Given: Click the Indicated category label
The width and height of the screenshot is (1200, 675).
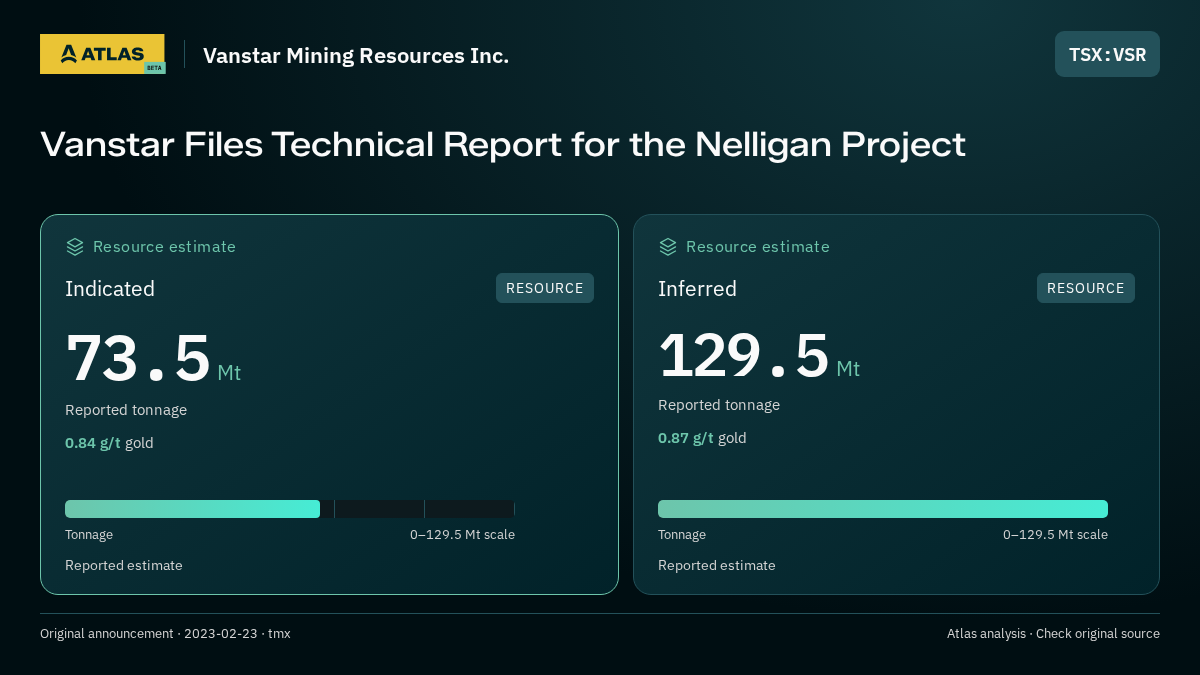Looking at the screenshot, I should [110, 289].
